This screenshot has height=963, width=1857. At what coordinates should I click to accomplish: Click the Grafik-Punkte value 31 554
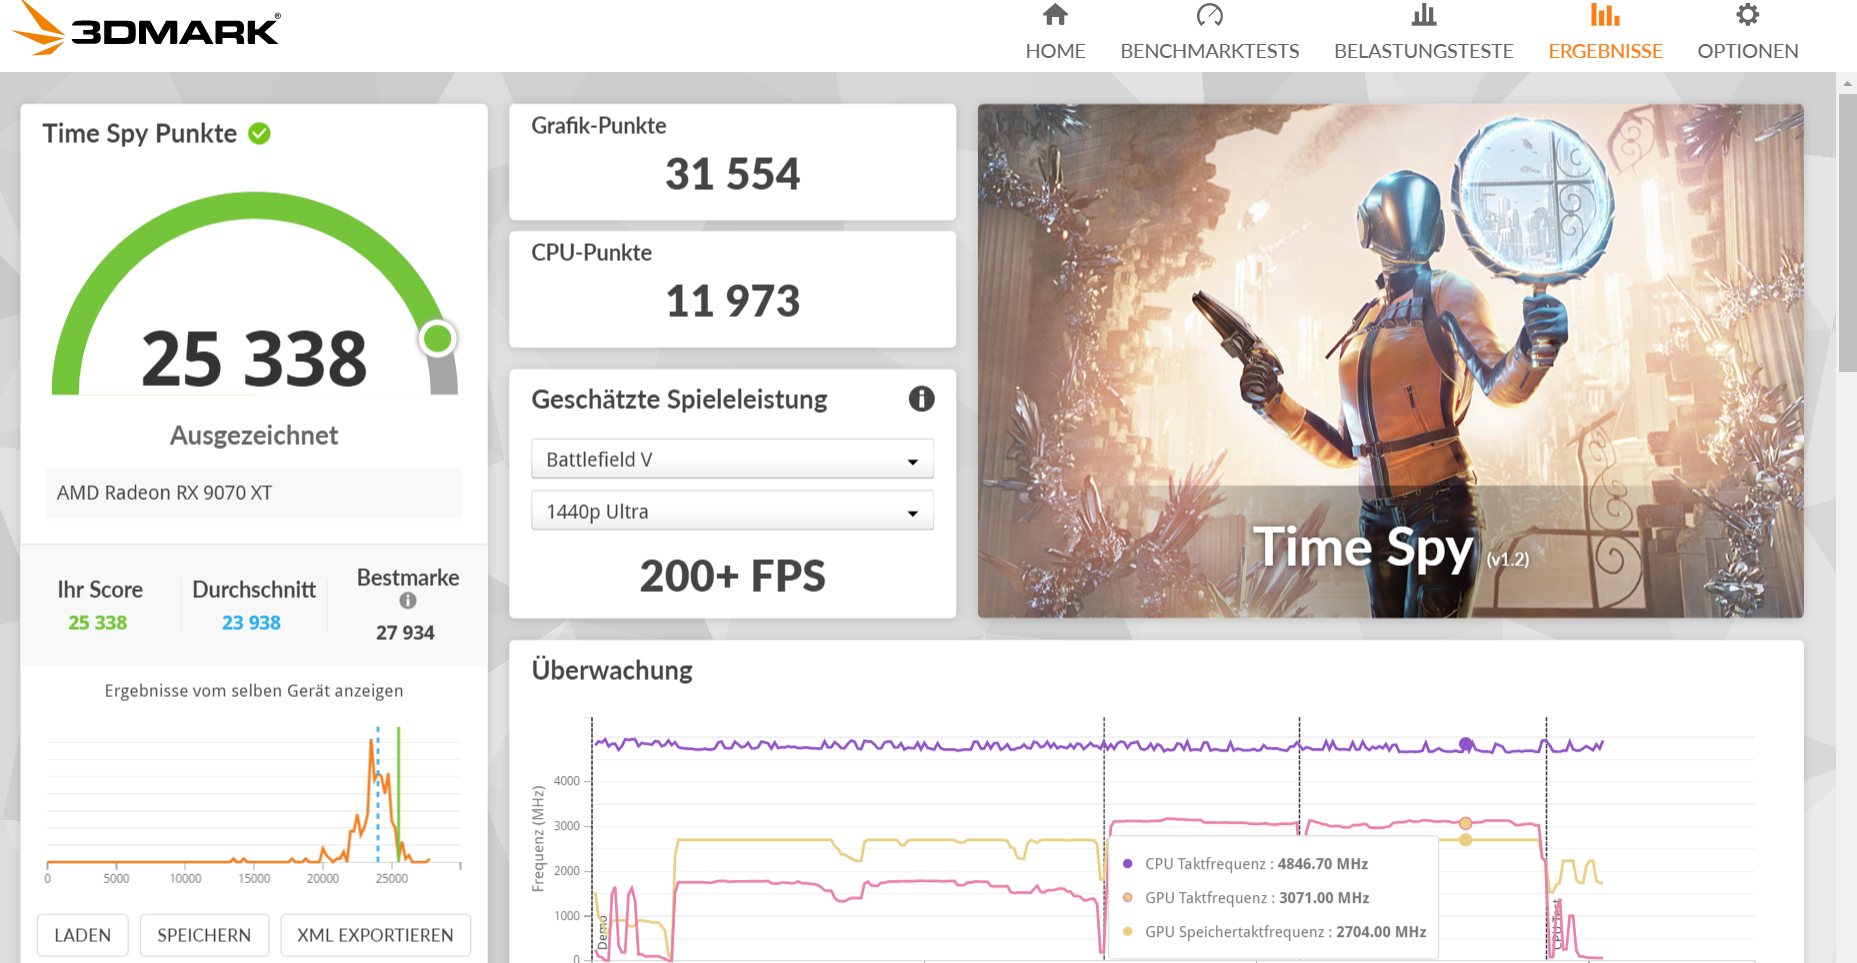[x=732, y=174]
